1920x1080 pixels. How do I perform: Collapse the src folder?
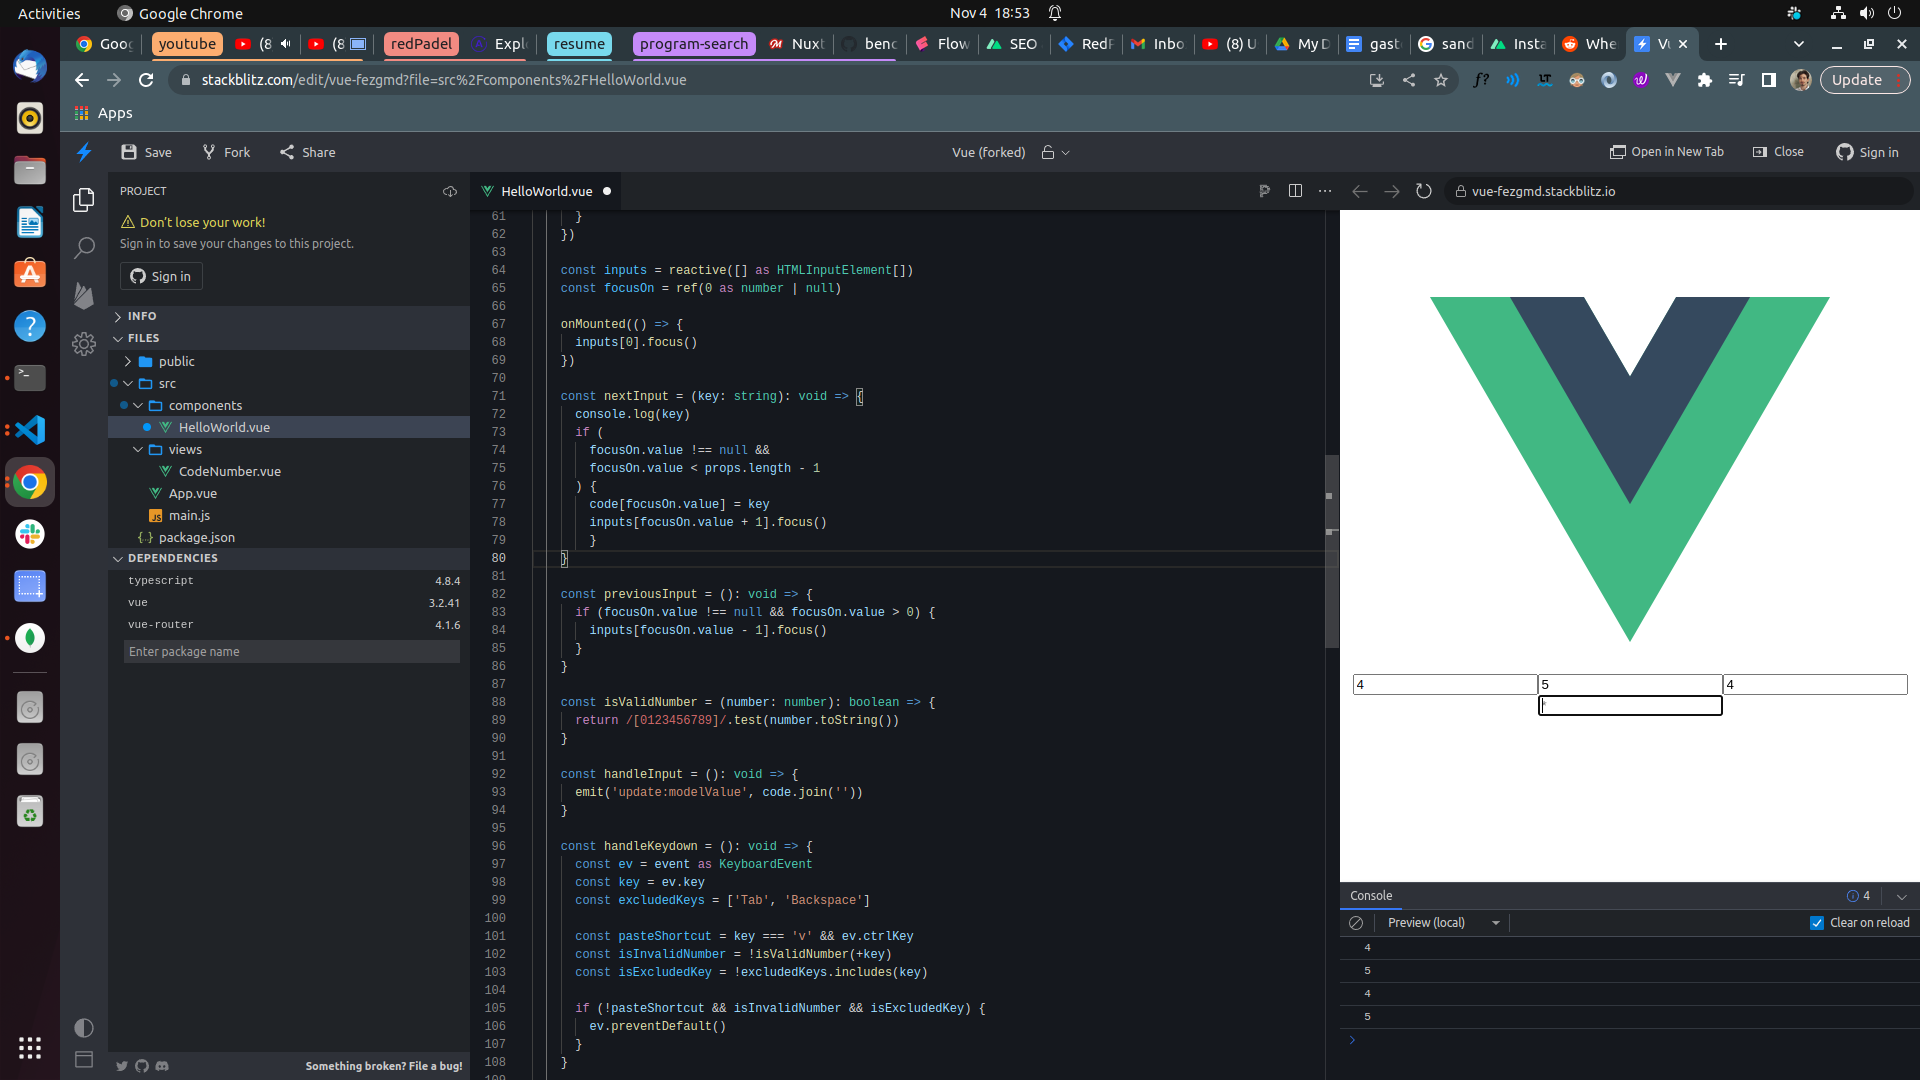click(167, 383)
